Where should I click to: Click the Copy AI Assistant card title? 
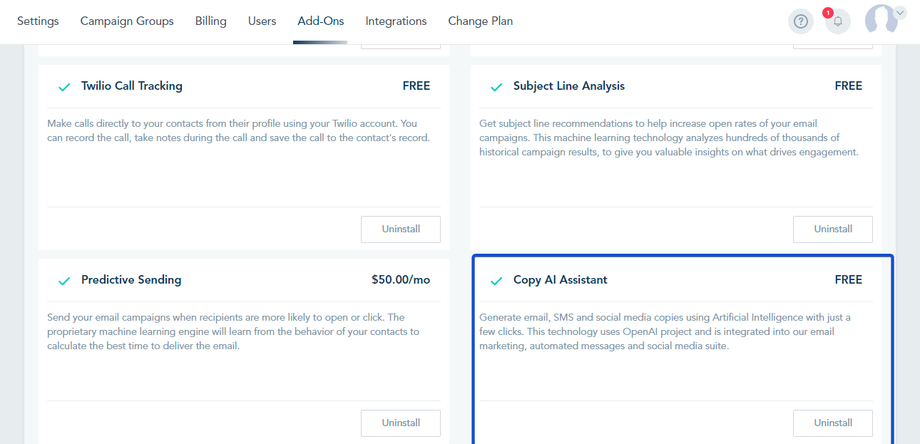[x=560, y=280]
